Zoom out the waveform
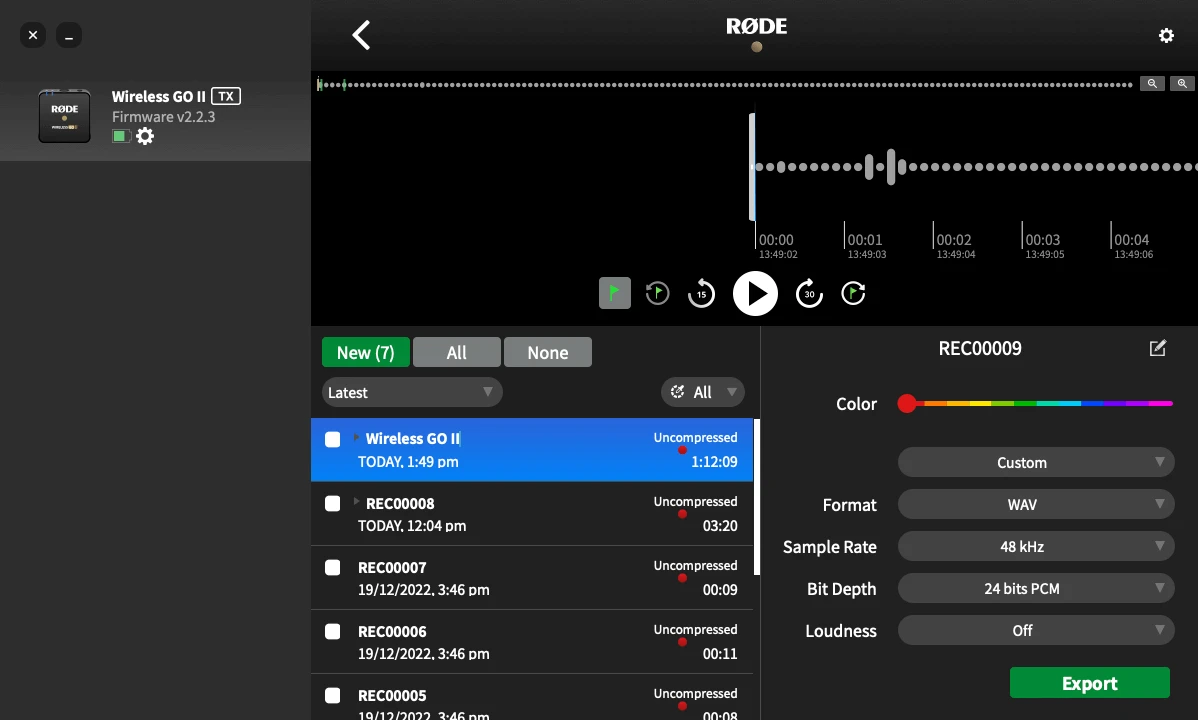Viewport: 1198px width, 720px height. point(1153,84)
